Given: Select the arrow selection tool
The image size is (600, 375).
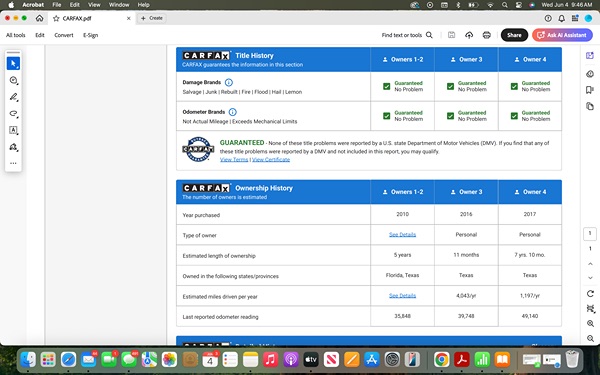Looking at the screenshot, I should [13, 64].
